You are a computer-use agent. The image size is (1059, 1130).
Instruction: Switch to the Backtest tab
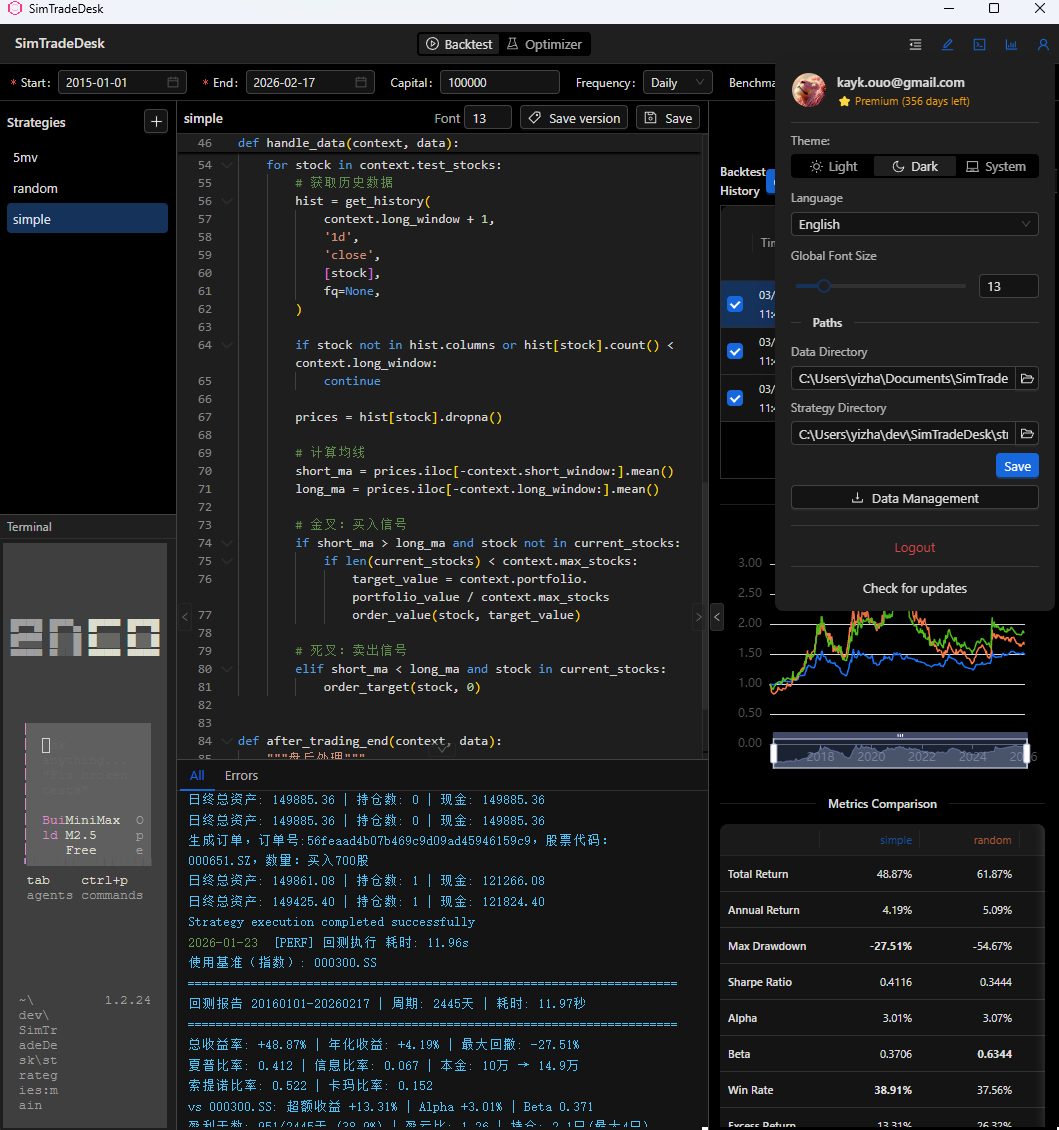pyautogui.click(x=459, y=44)
